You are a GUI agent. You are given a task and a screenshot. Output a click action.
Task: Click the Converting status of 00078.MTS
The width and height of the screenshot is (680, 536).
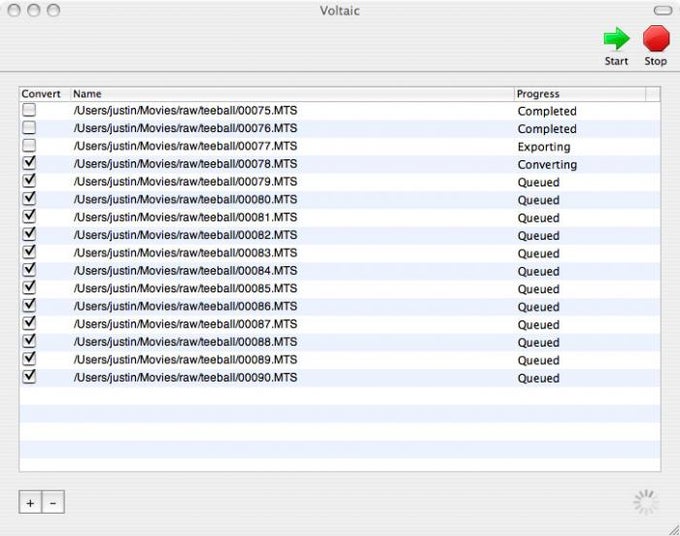pyautogui.click(x=547, y=165)
